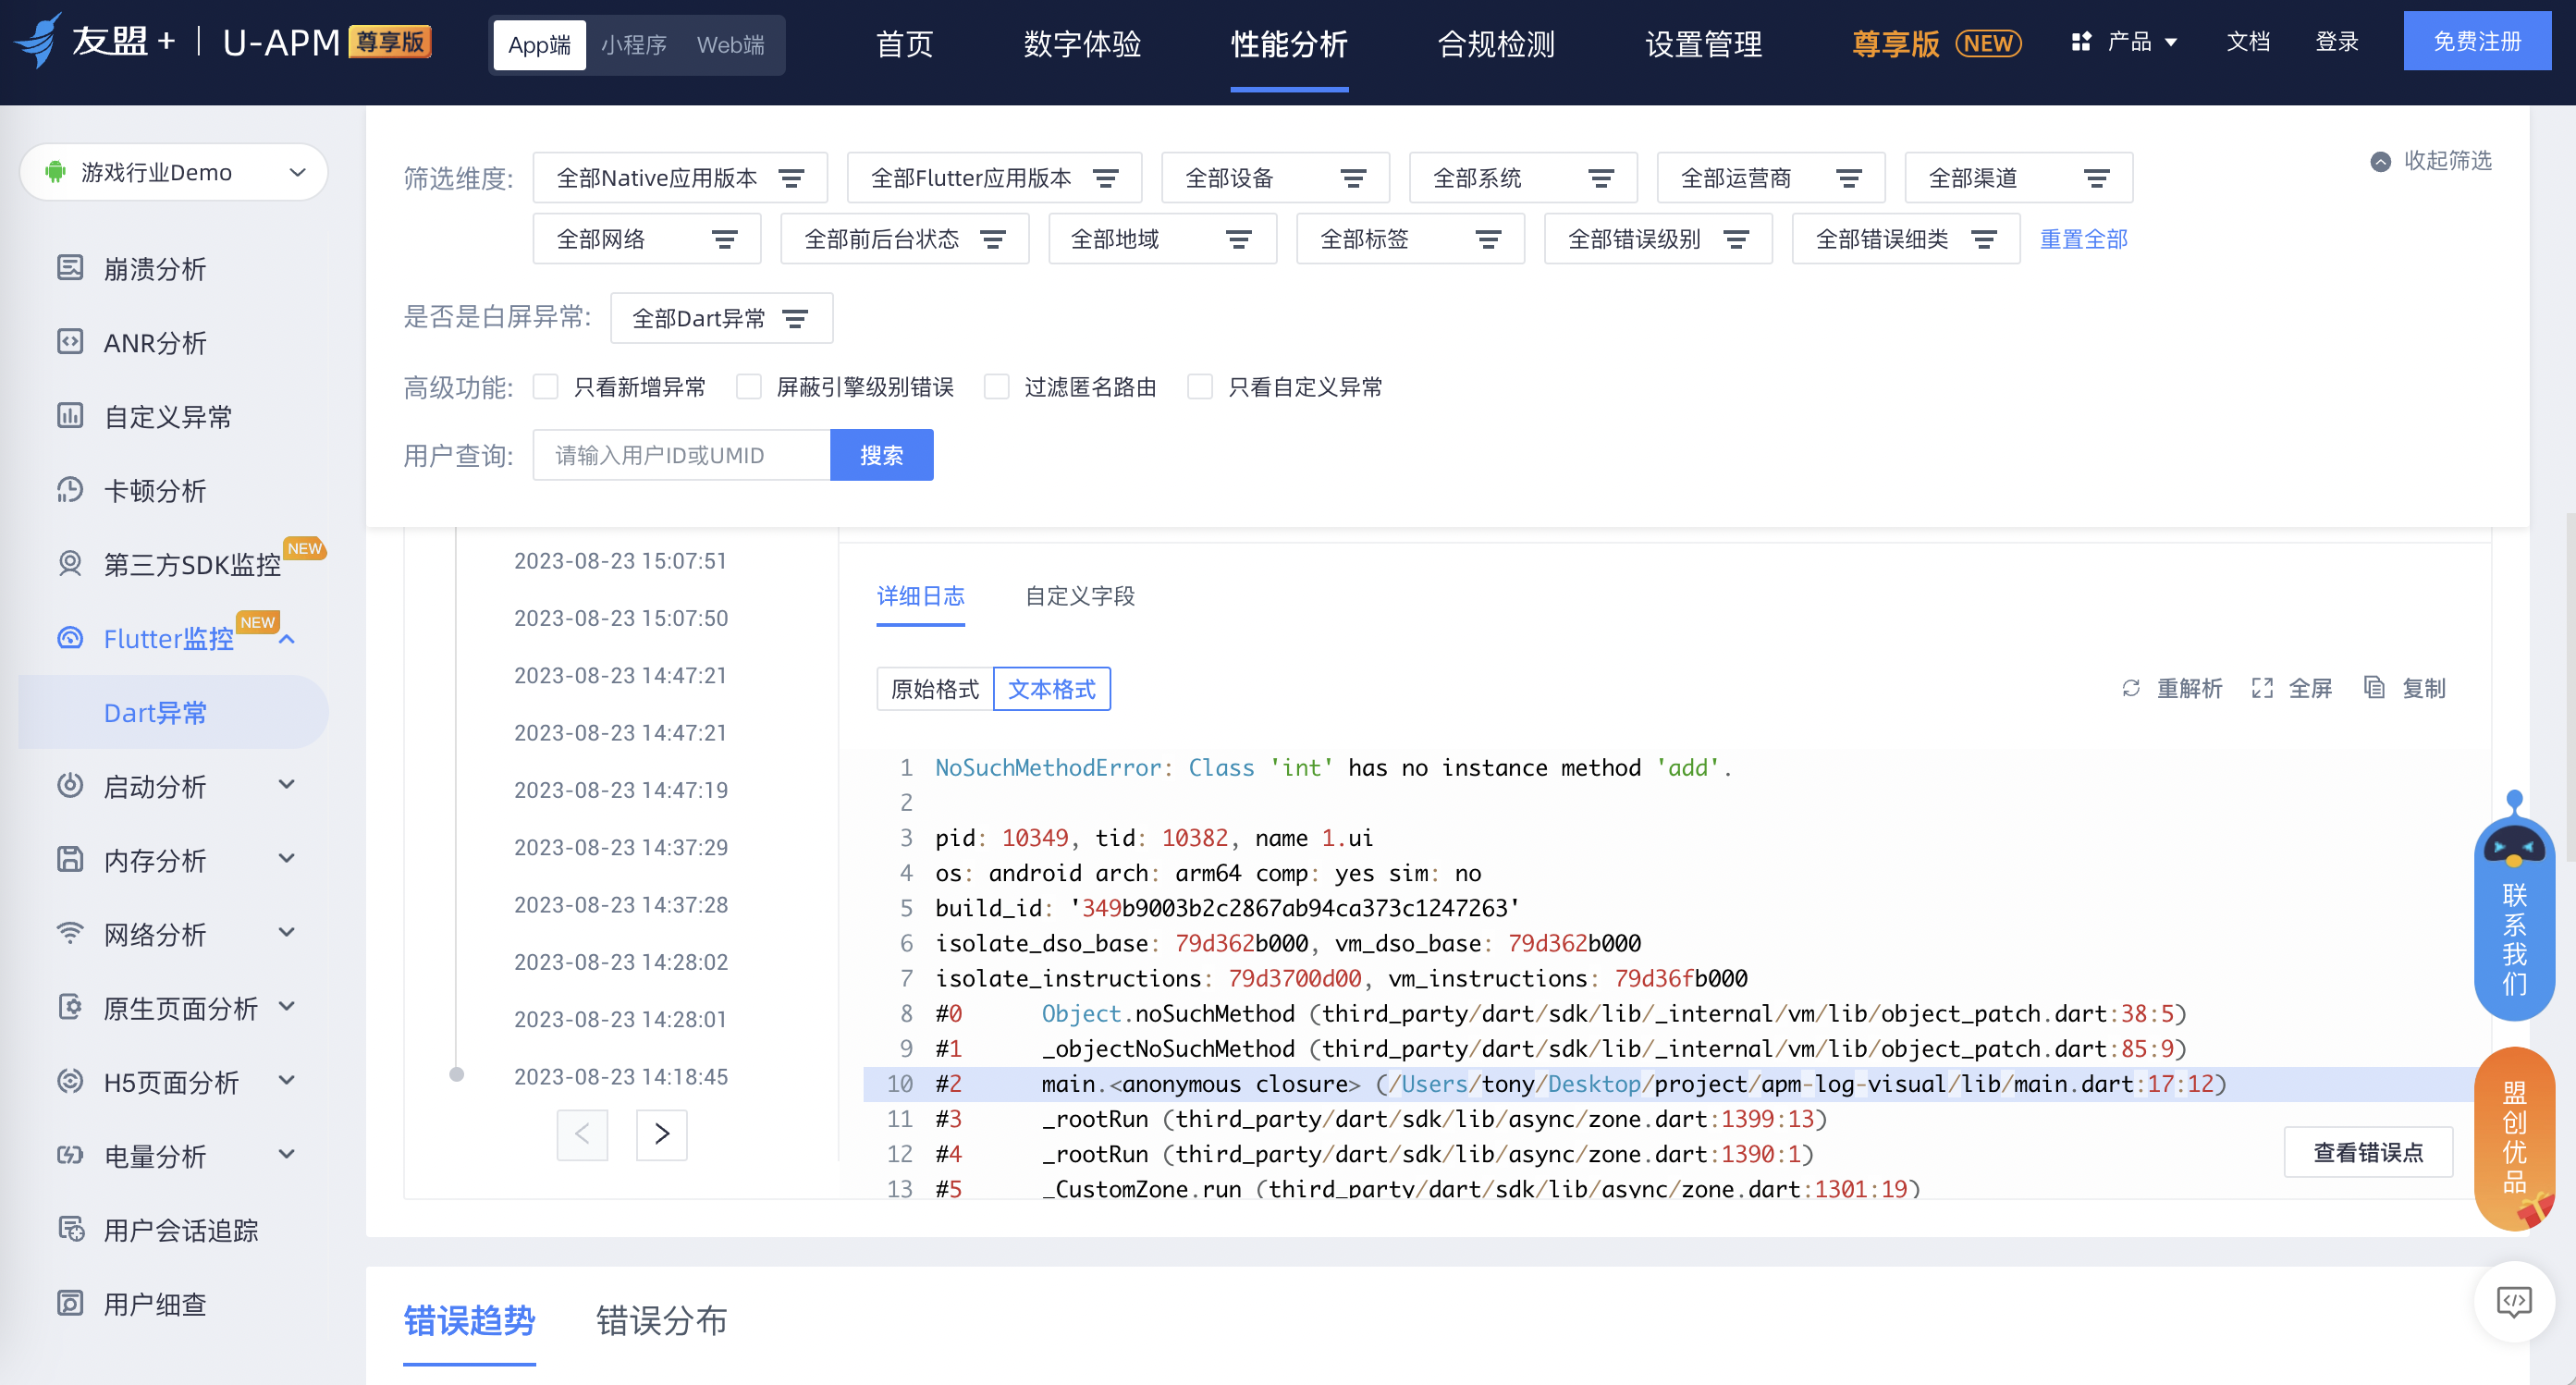Image resolution: width=2576 pixels, height=1385 pixels.
Task: Switch log view to 原始格式
Action: (x=935, y=689)
